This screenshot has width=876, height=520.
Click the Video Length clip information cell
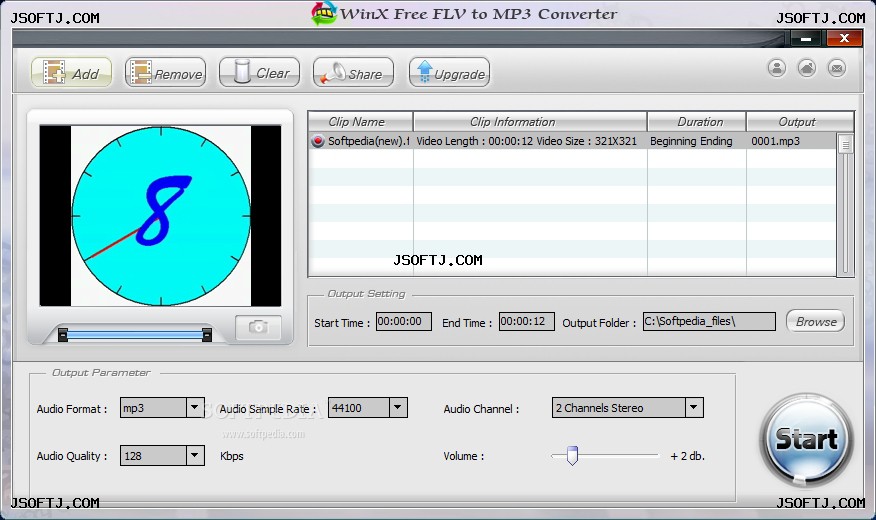point(530,141)
